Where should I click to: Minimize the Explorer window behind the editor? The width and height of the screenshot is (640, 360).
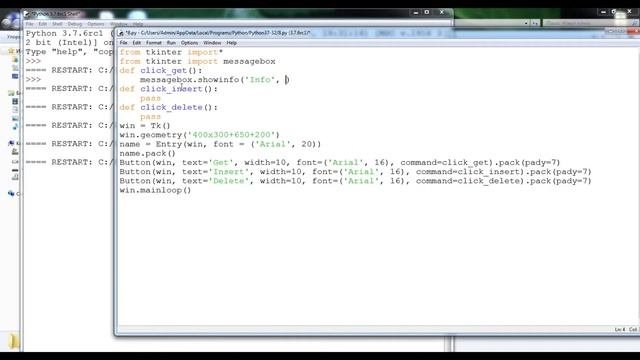coord(603,12)
